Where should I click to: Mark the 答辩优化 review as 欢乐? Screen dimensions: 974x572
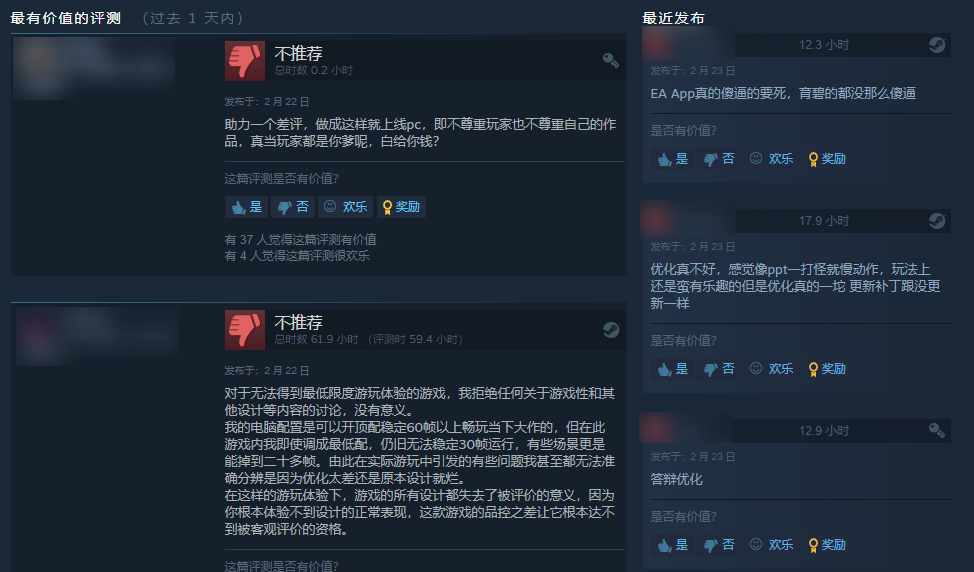coord(771,545)
